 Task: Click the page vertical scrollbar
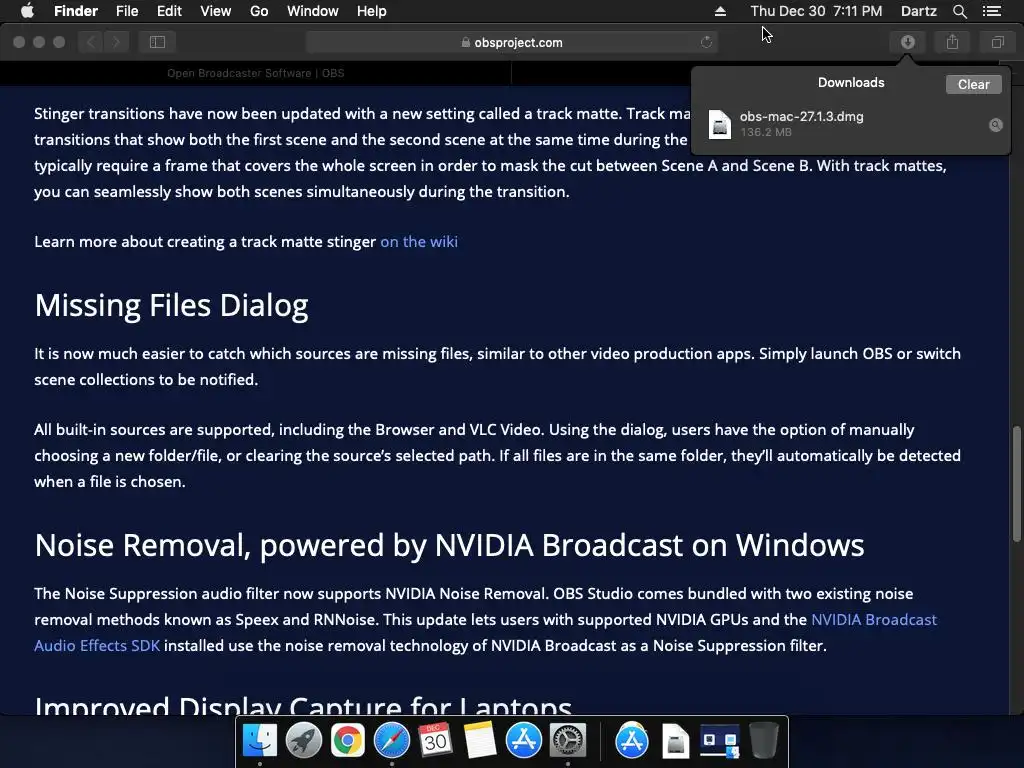point(1016,483)
